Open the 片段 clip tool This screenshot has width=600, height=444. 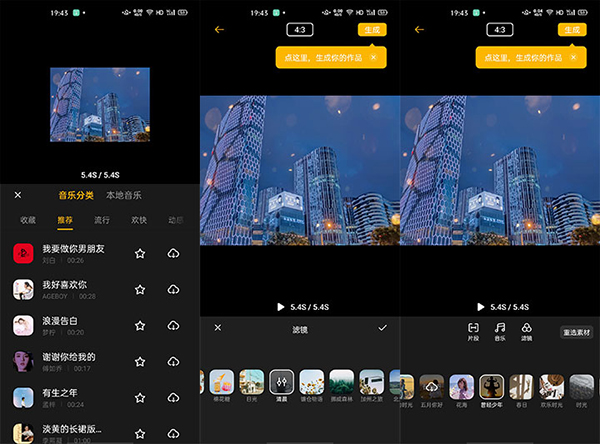(x=473, y=331)
